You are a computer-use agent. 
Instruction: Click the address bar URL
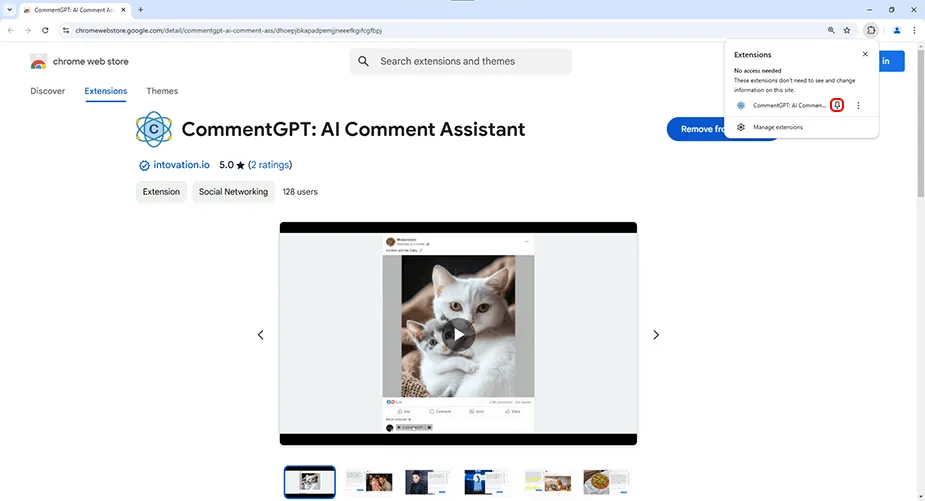[228, 31]
